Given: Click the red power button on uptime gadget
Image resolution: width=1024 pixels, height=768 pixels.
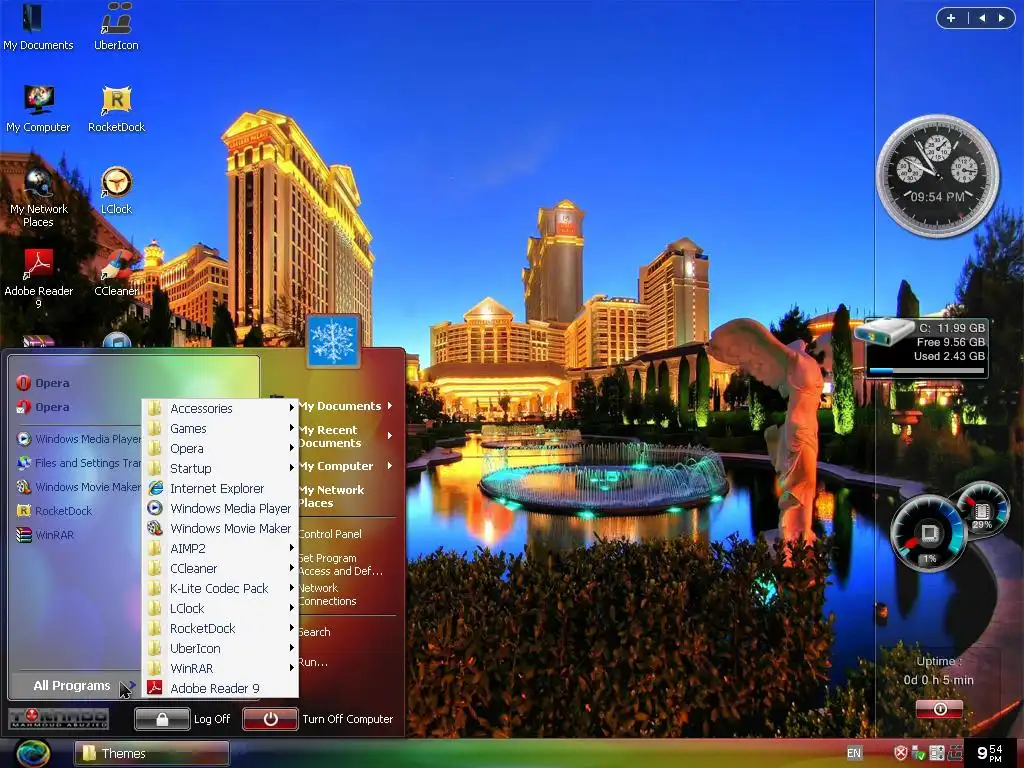Looking at the screenshot, I should 940,709.
